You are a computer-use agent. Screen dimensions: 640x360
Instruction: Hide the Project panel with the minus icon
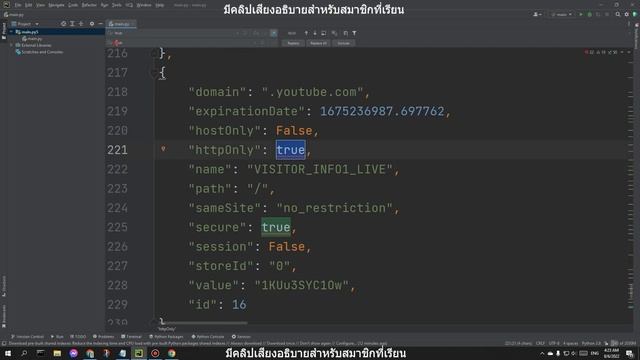100,24
